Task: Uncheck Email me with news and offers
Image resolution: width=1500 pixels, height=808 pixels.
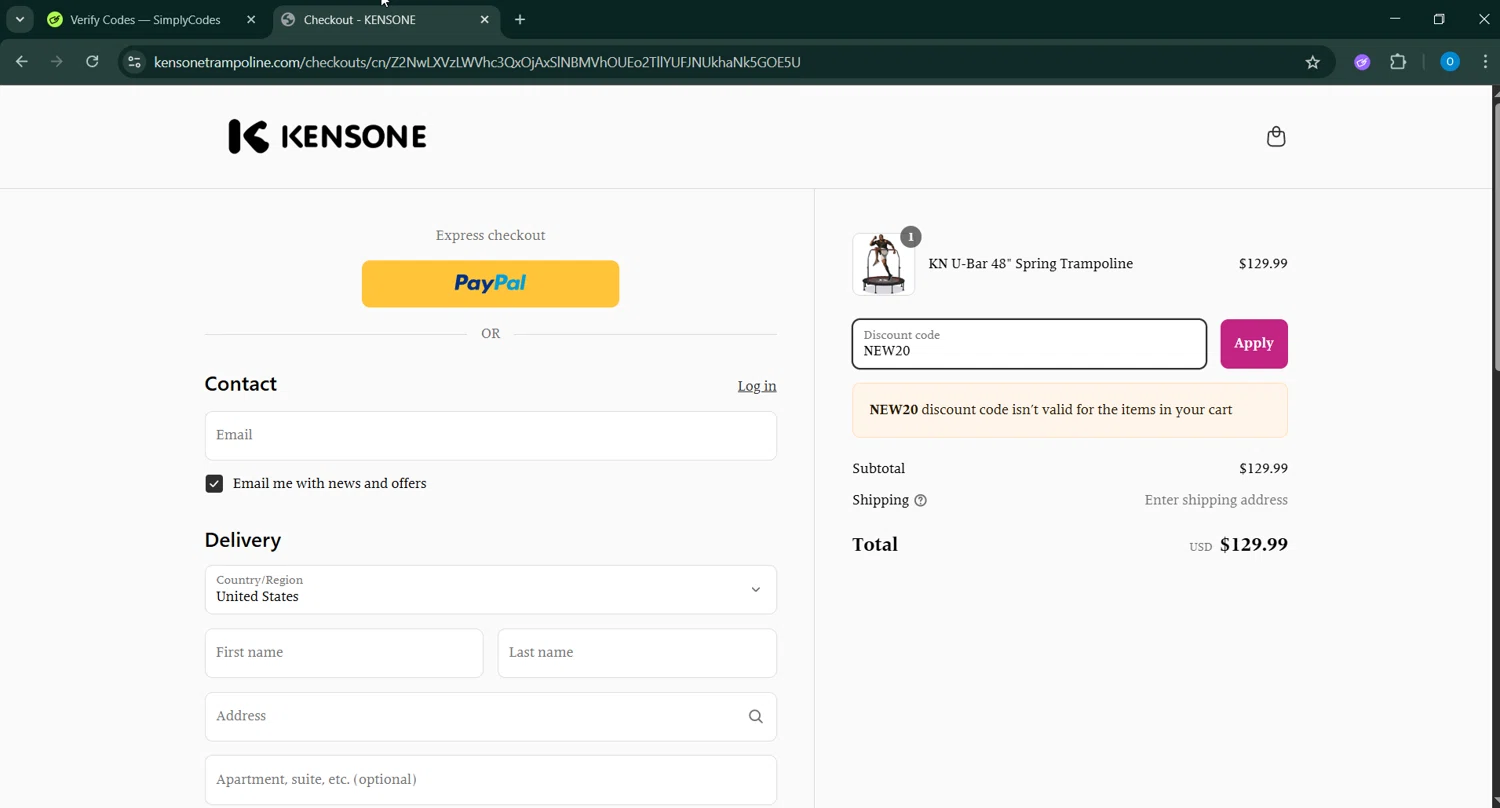Action: [214, 484]
